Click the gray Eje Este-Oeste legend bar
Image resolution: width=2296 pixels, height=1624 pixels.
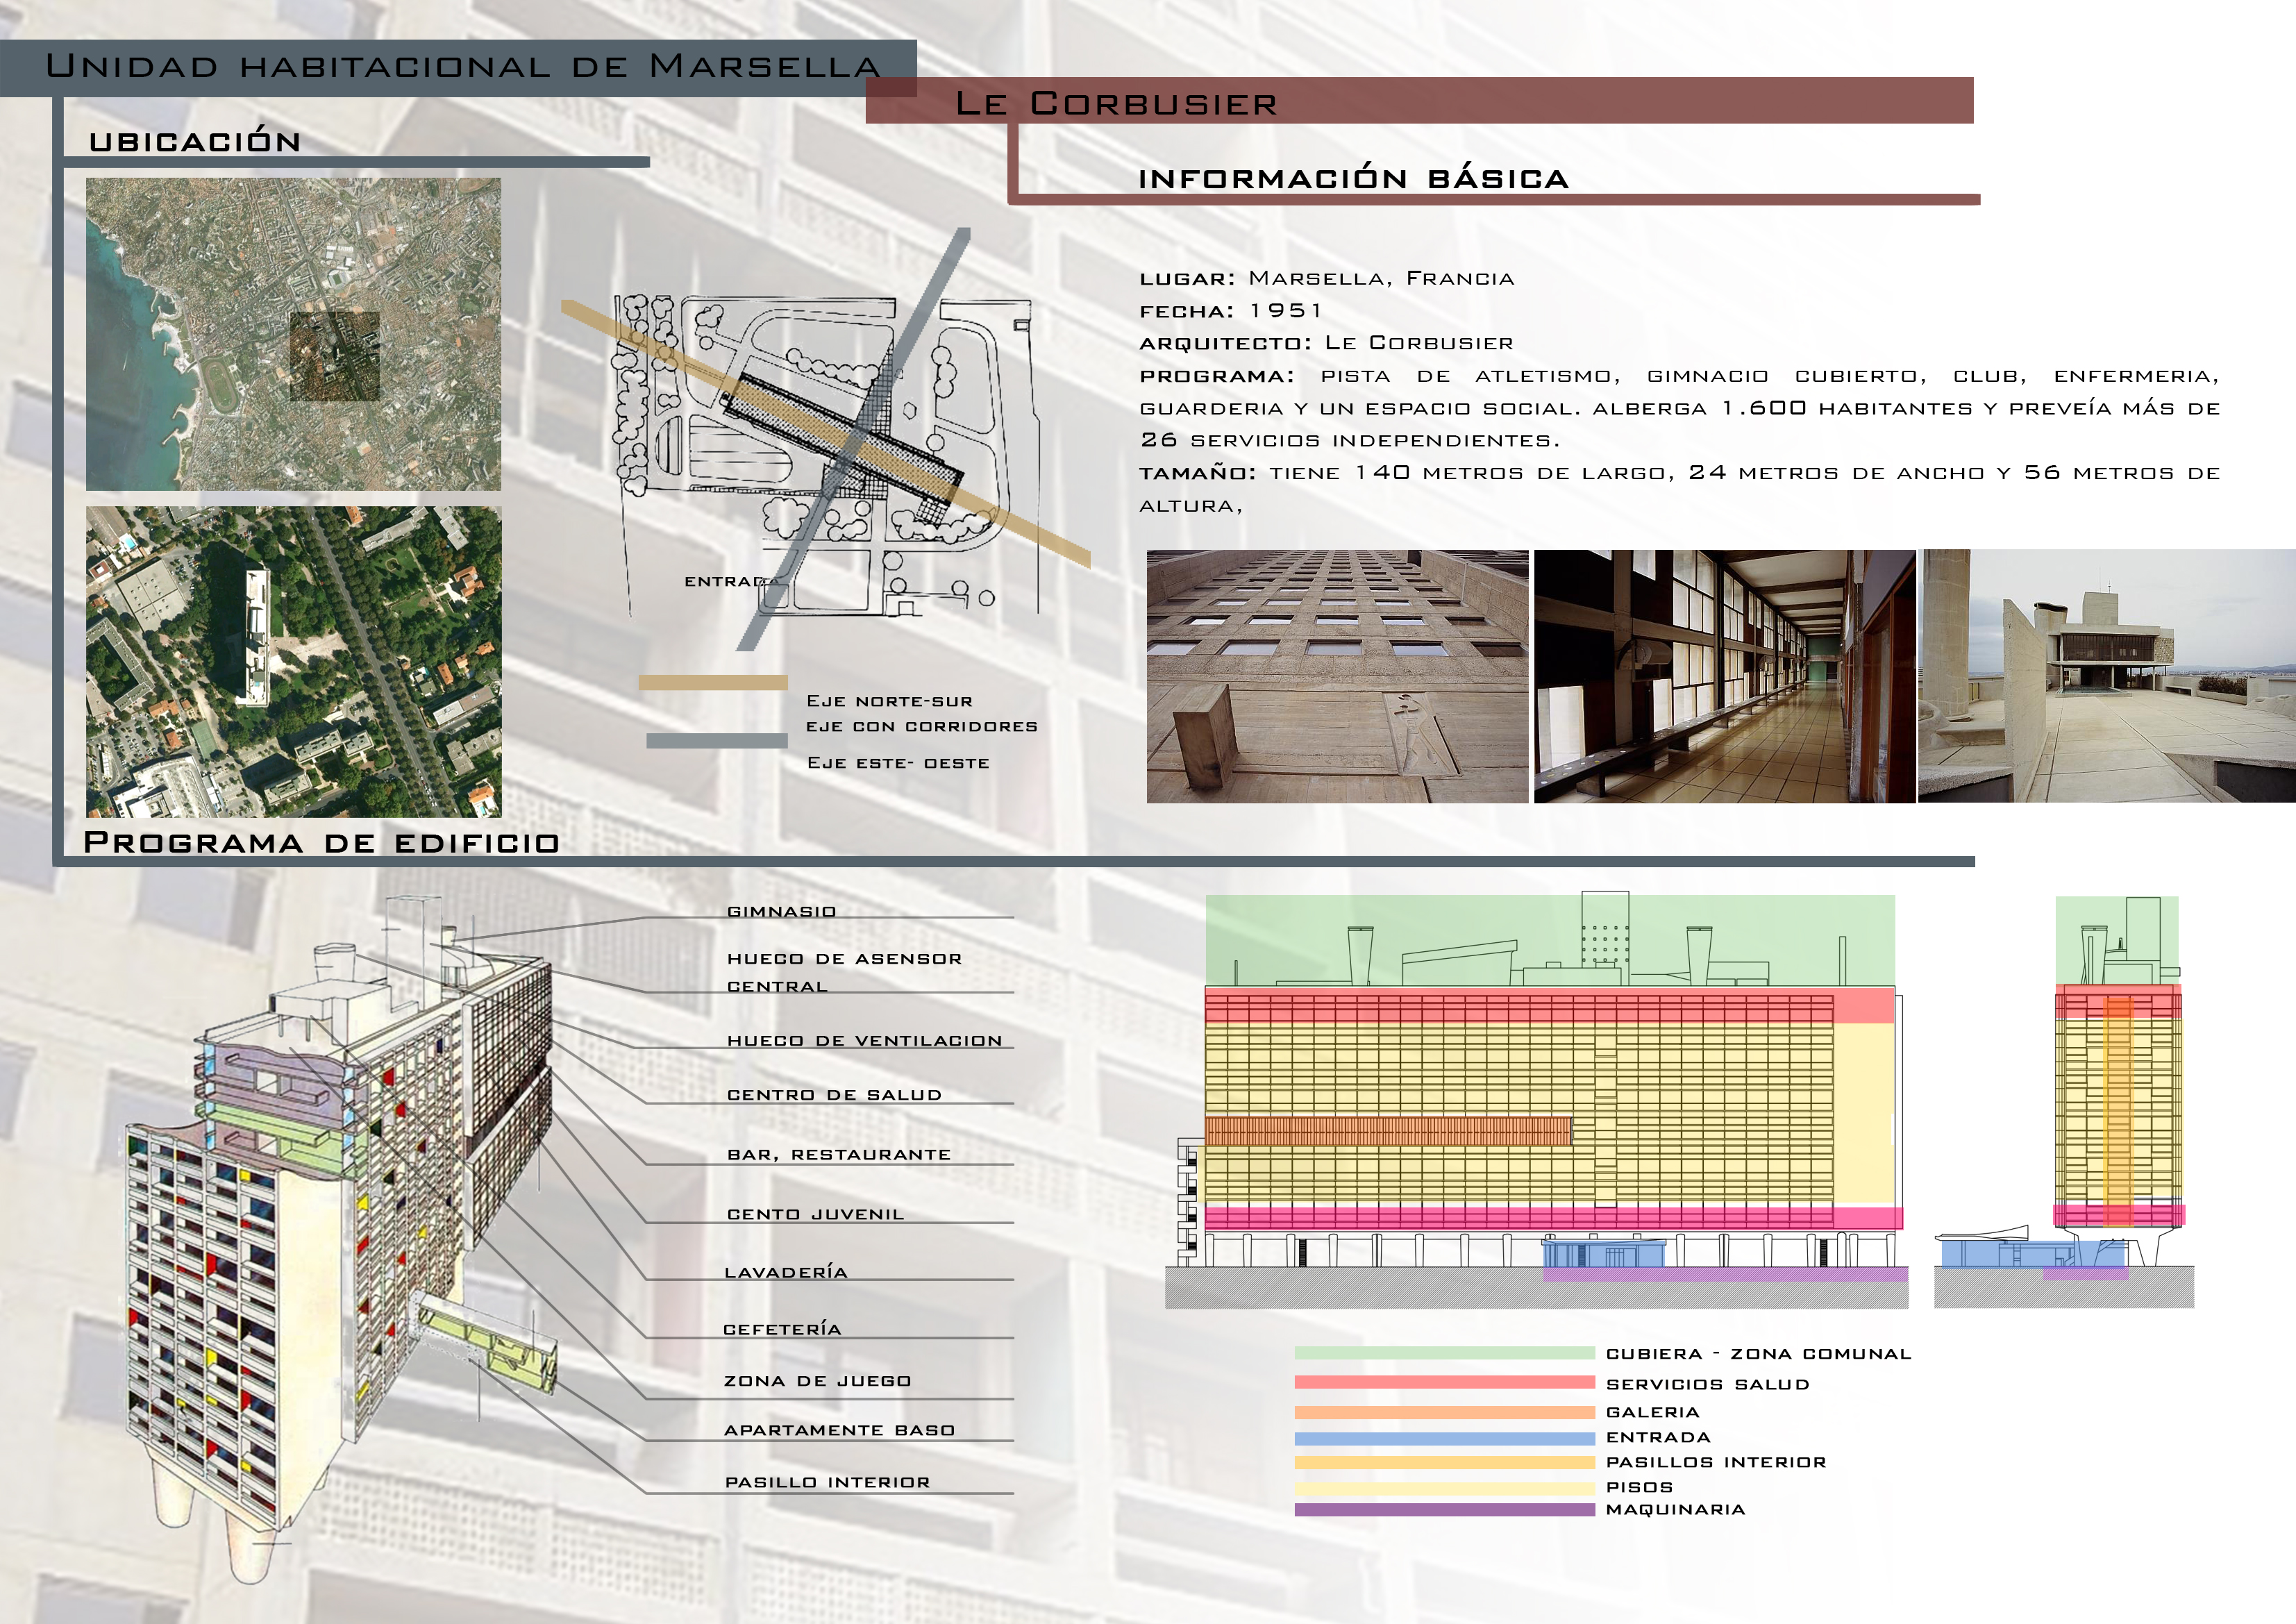pyautogui.click(x=717, y=741)
